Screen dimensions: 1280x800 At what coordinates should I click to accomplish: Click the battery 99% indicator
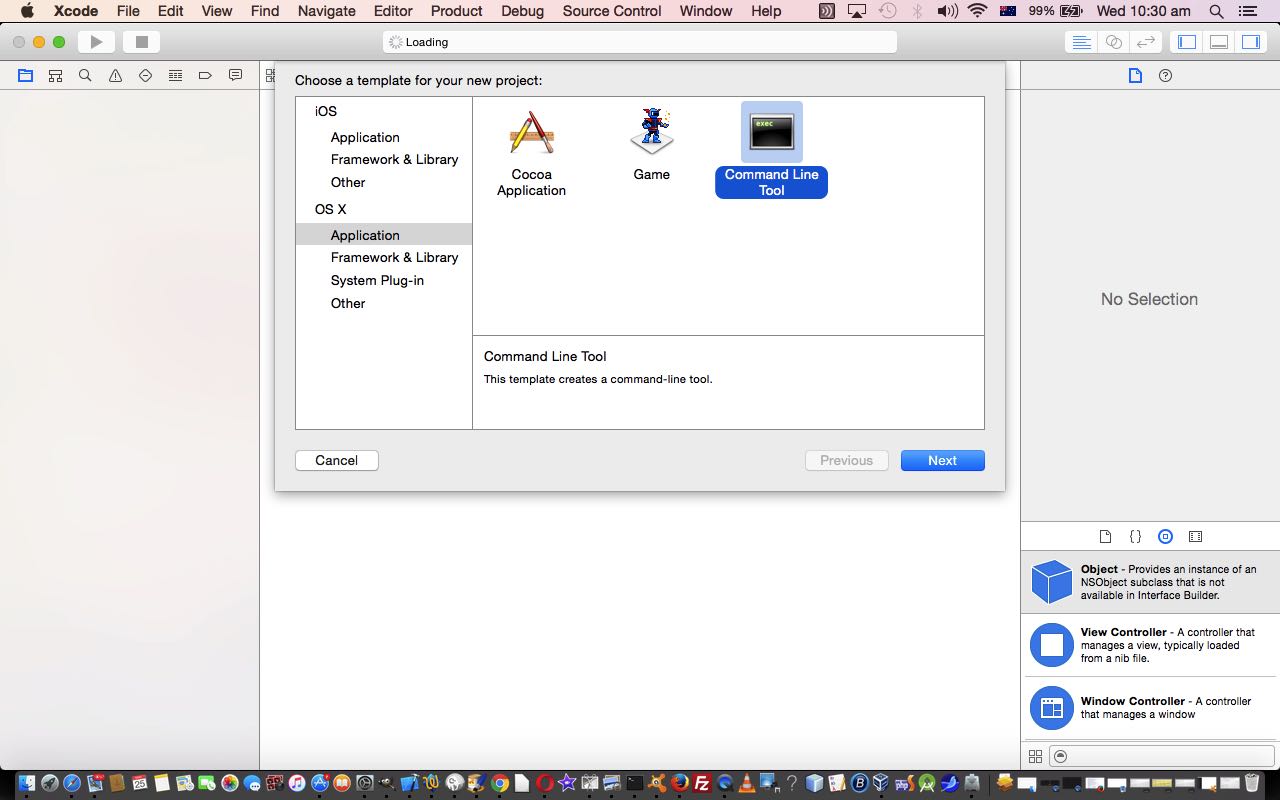(x=1054, y=11)
